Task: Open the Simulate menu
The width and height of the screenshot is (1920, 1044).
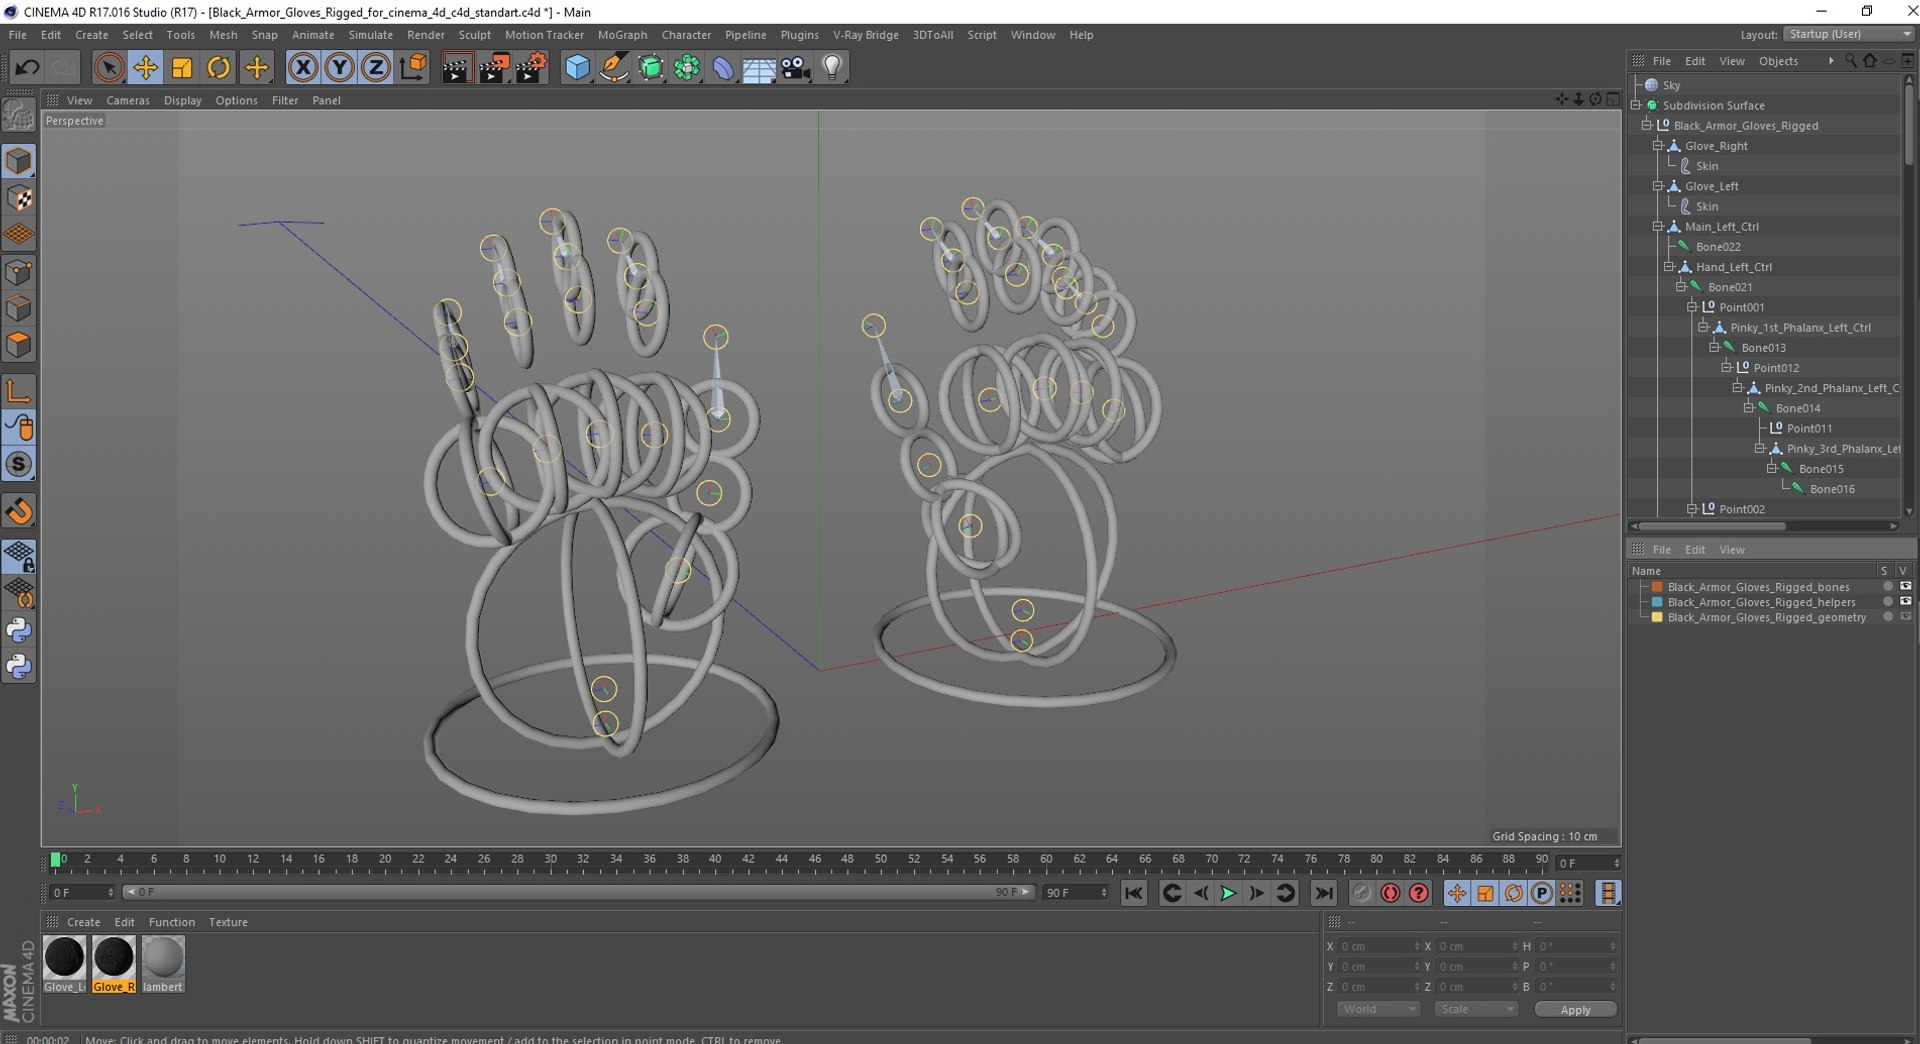Action: click(370, 35)
